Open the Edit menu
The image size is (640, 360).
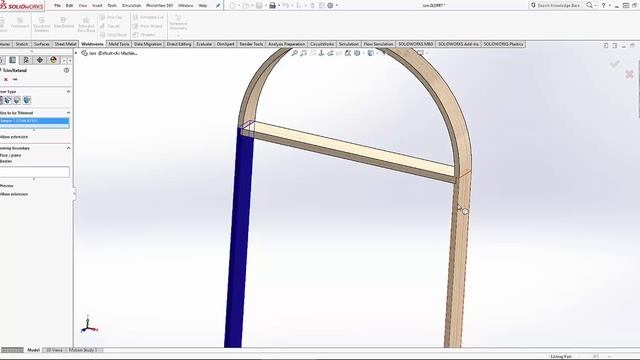click(69, 6)
